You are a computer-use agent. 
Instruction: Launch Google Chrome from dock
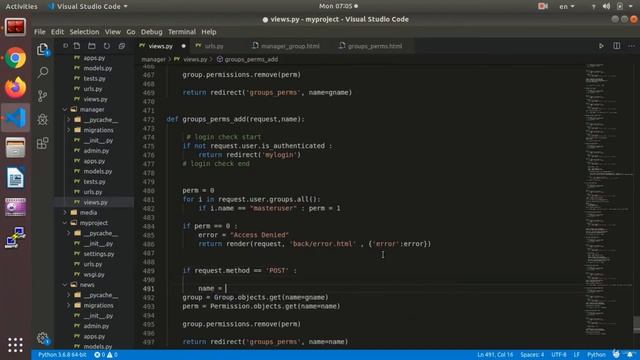coord(16,58)
